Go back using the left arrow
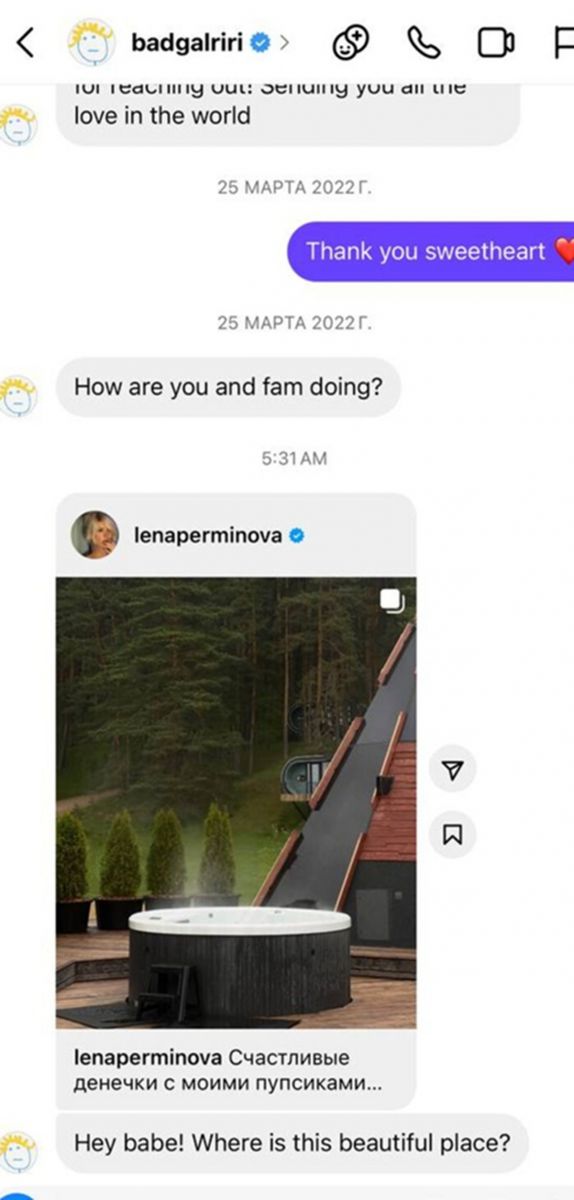 point(26,43)
